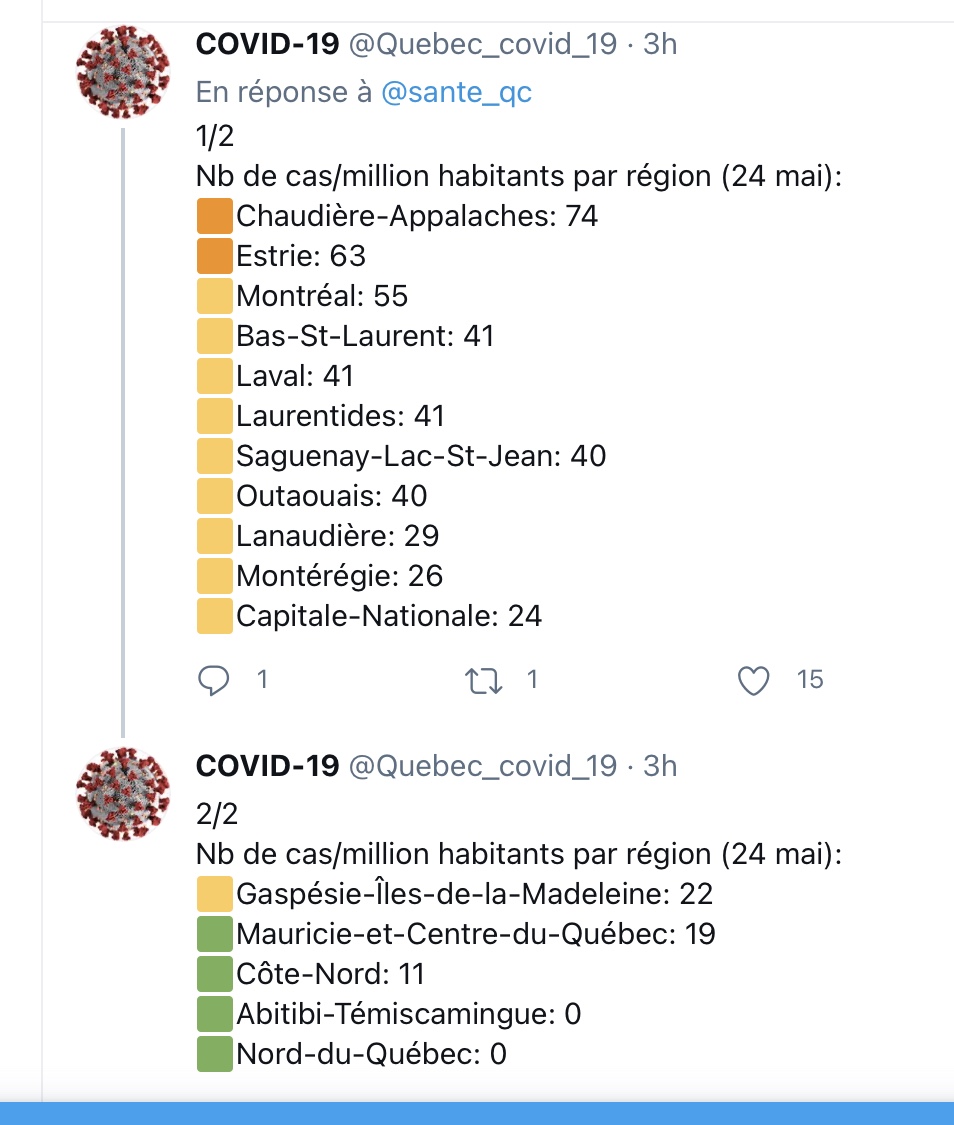Open the @sante_qc profile link
The height and width of the screenshot is (1125, 954).
coord(456,93)
